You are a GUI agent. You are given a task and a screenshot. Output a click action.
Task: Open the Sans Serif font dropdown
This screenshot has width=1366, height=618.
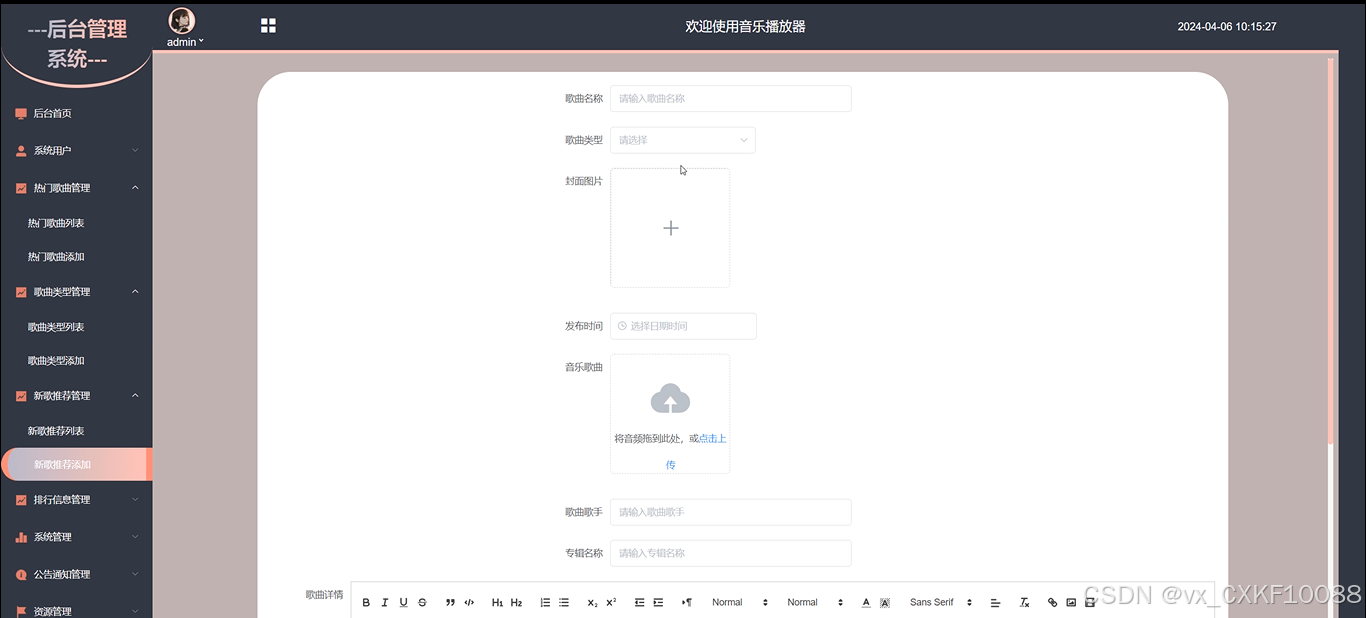pyautogui.click(x=941, y=602)
